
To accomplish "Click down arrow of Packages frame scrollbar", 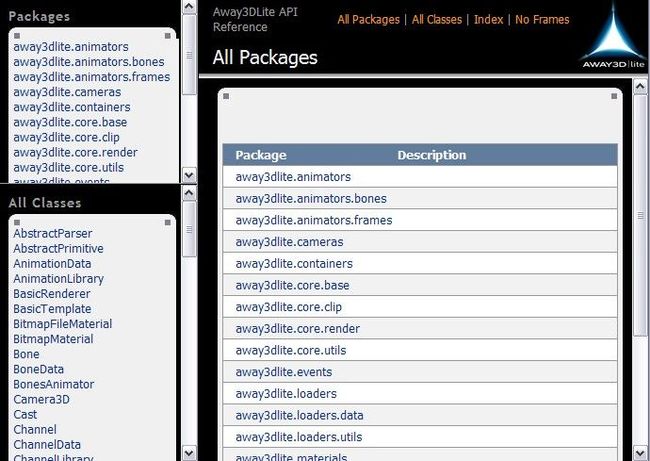I will (x=189, y=175).
